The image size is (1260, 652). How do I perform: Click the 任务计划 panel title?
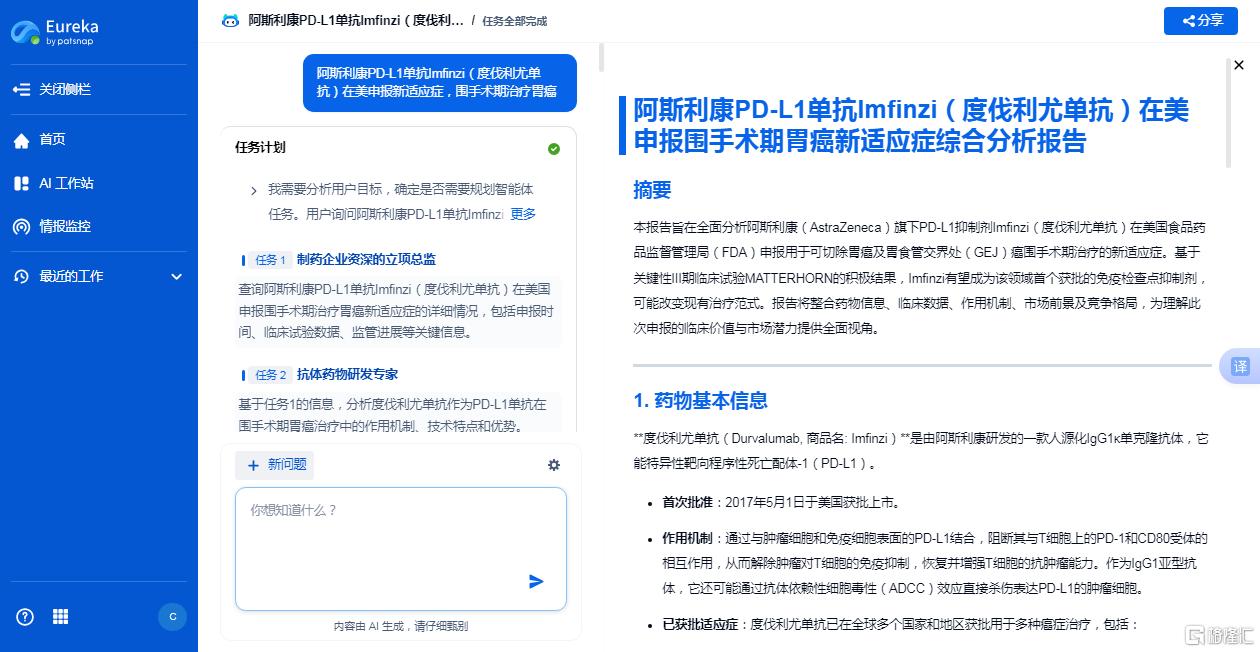260,148
